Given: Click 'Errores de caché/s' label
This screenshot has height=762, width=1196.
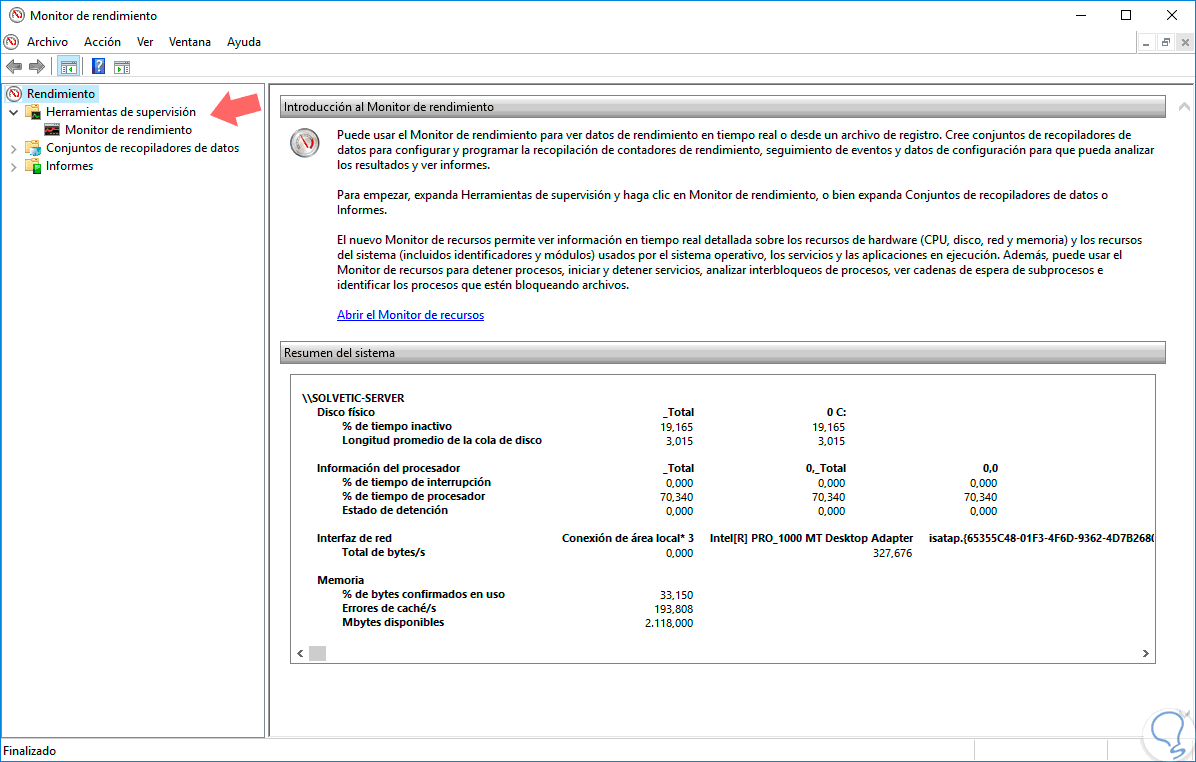Looking at the screenshot, I should (389, 609).
